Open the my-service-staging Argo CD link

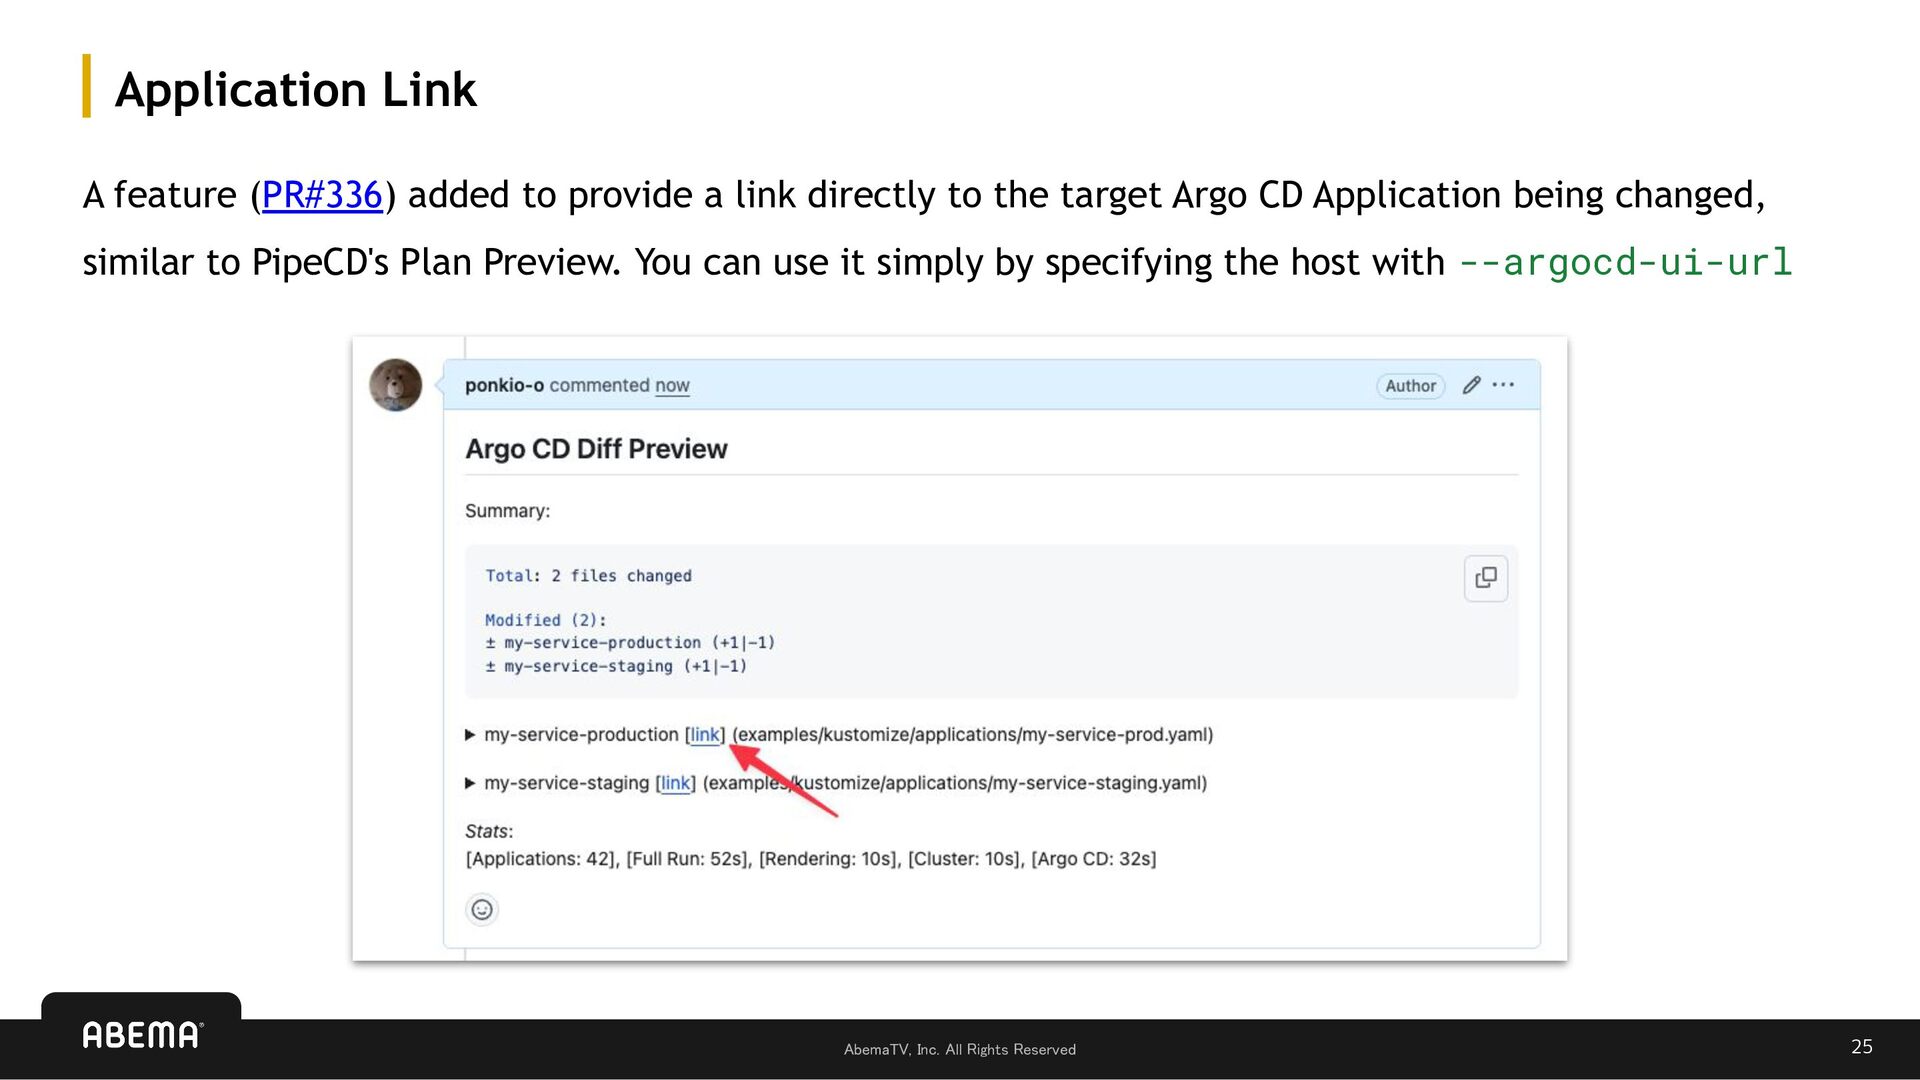click(675, 783)
